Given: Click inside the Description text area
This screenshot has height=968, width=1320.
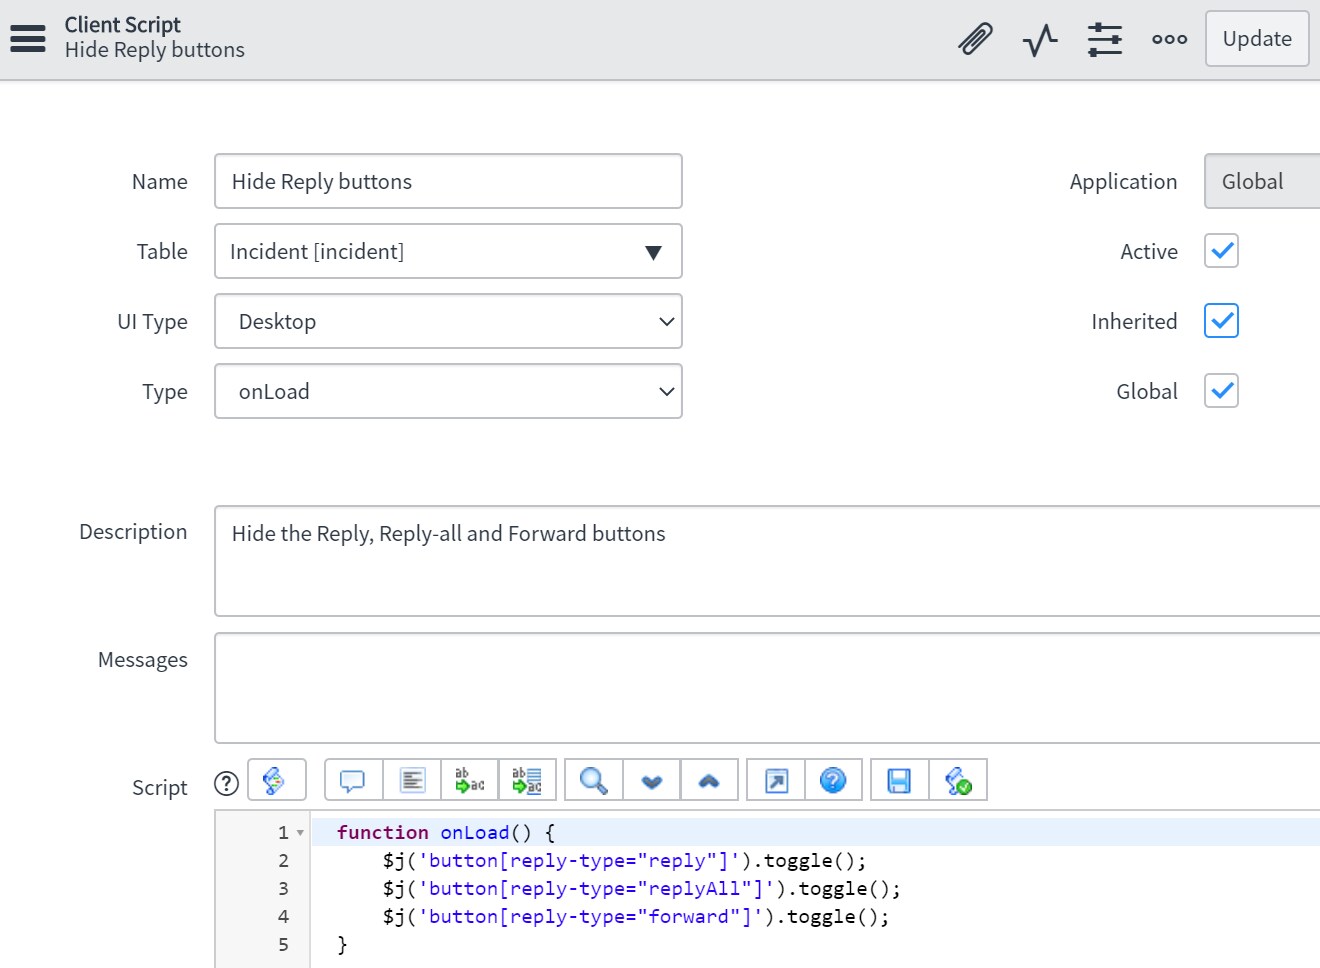Looking at the screenshot, I should 767,561.
